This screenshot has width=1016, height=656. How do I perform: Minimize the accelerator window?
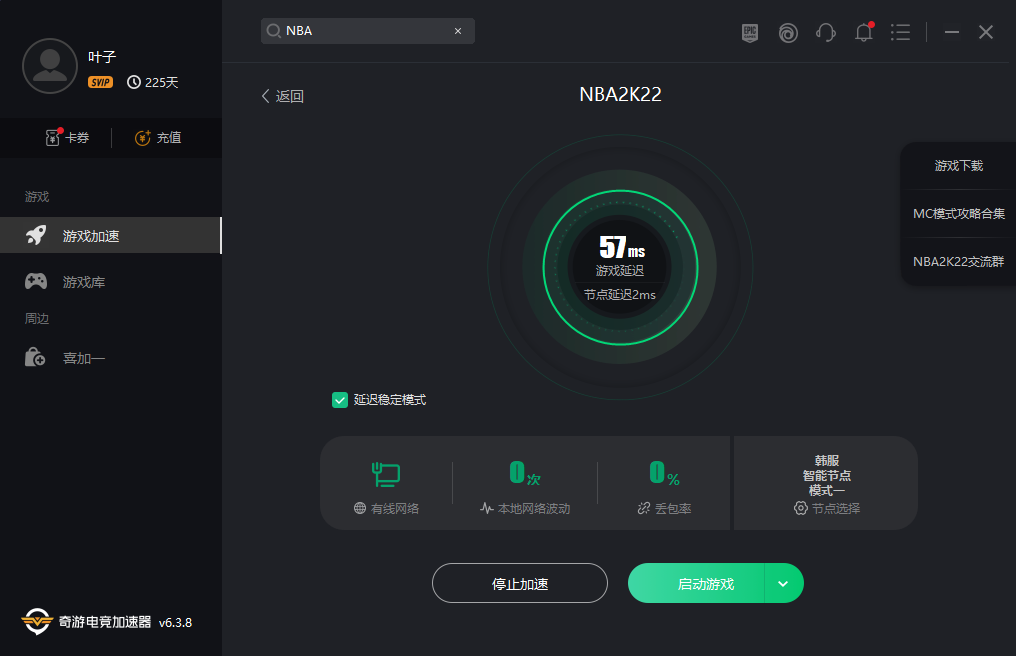[x=952, y=32]
